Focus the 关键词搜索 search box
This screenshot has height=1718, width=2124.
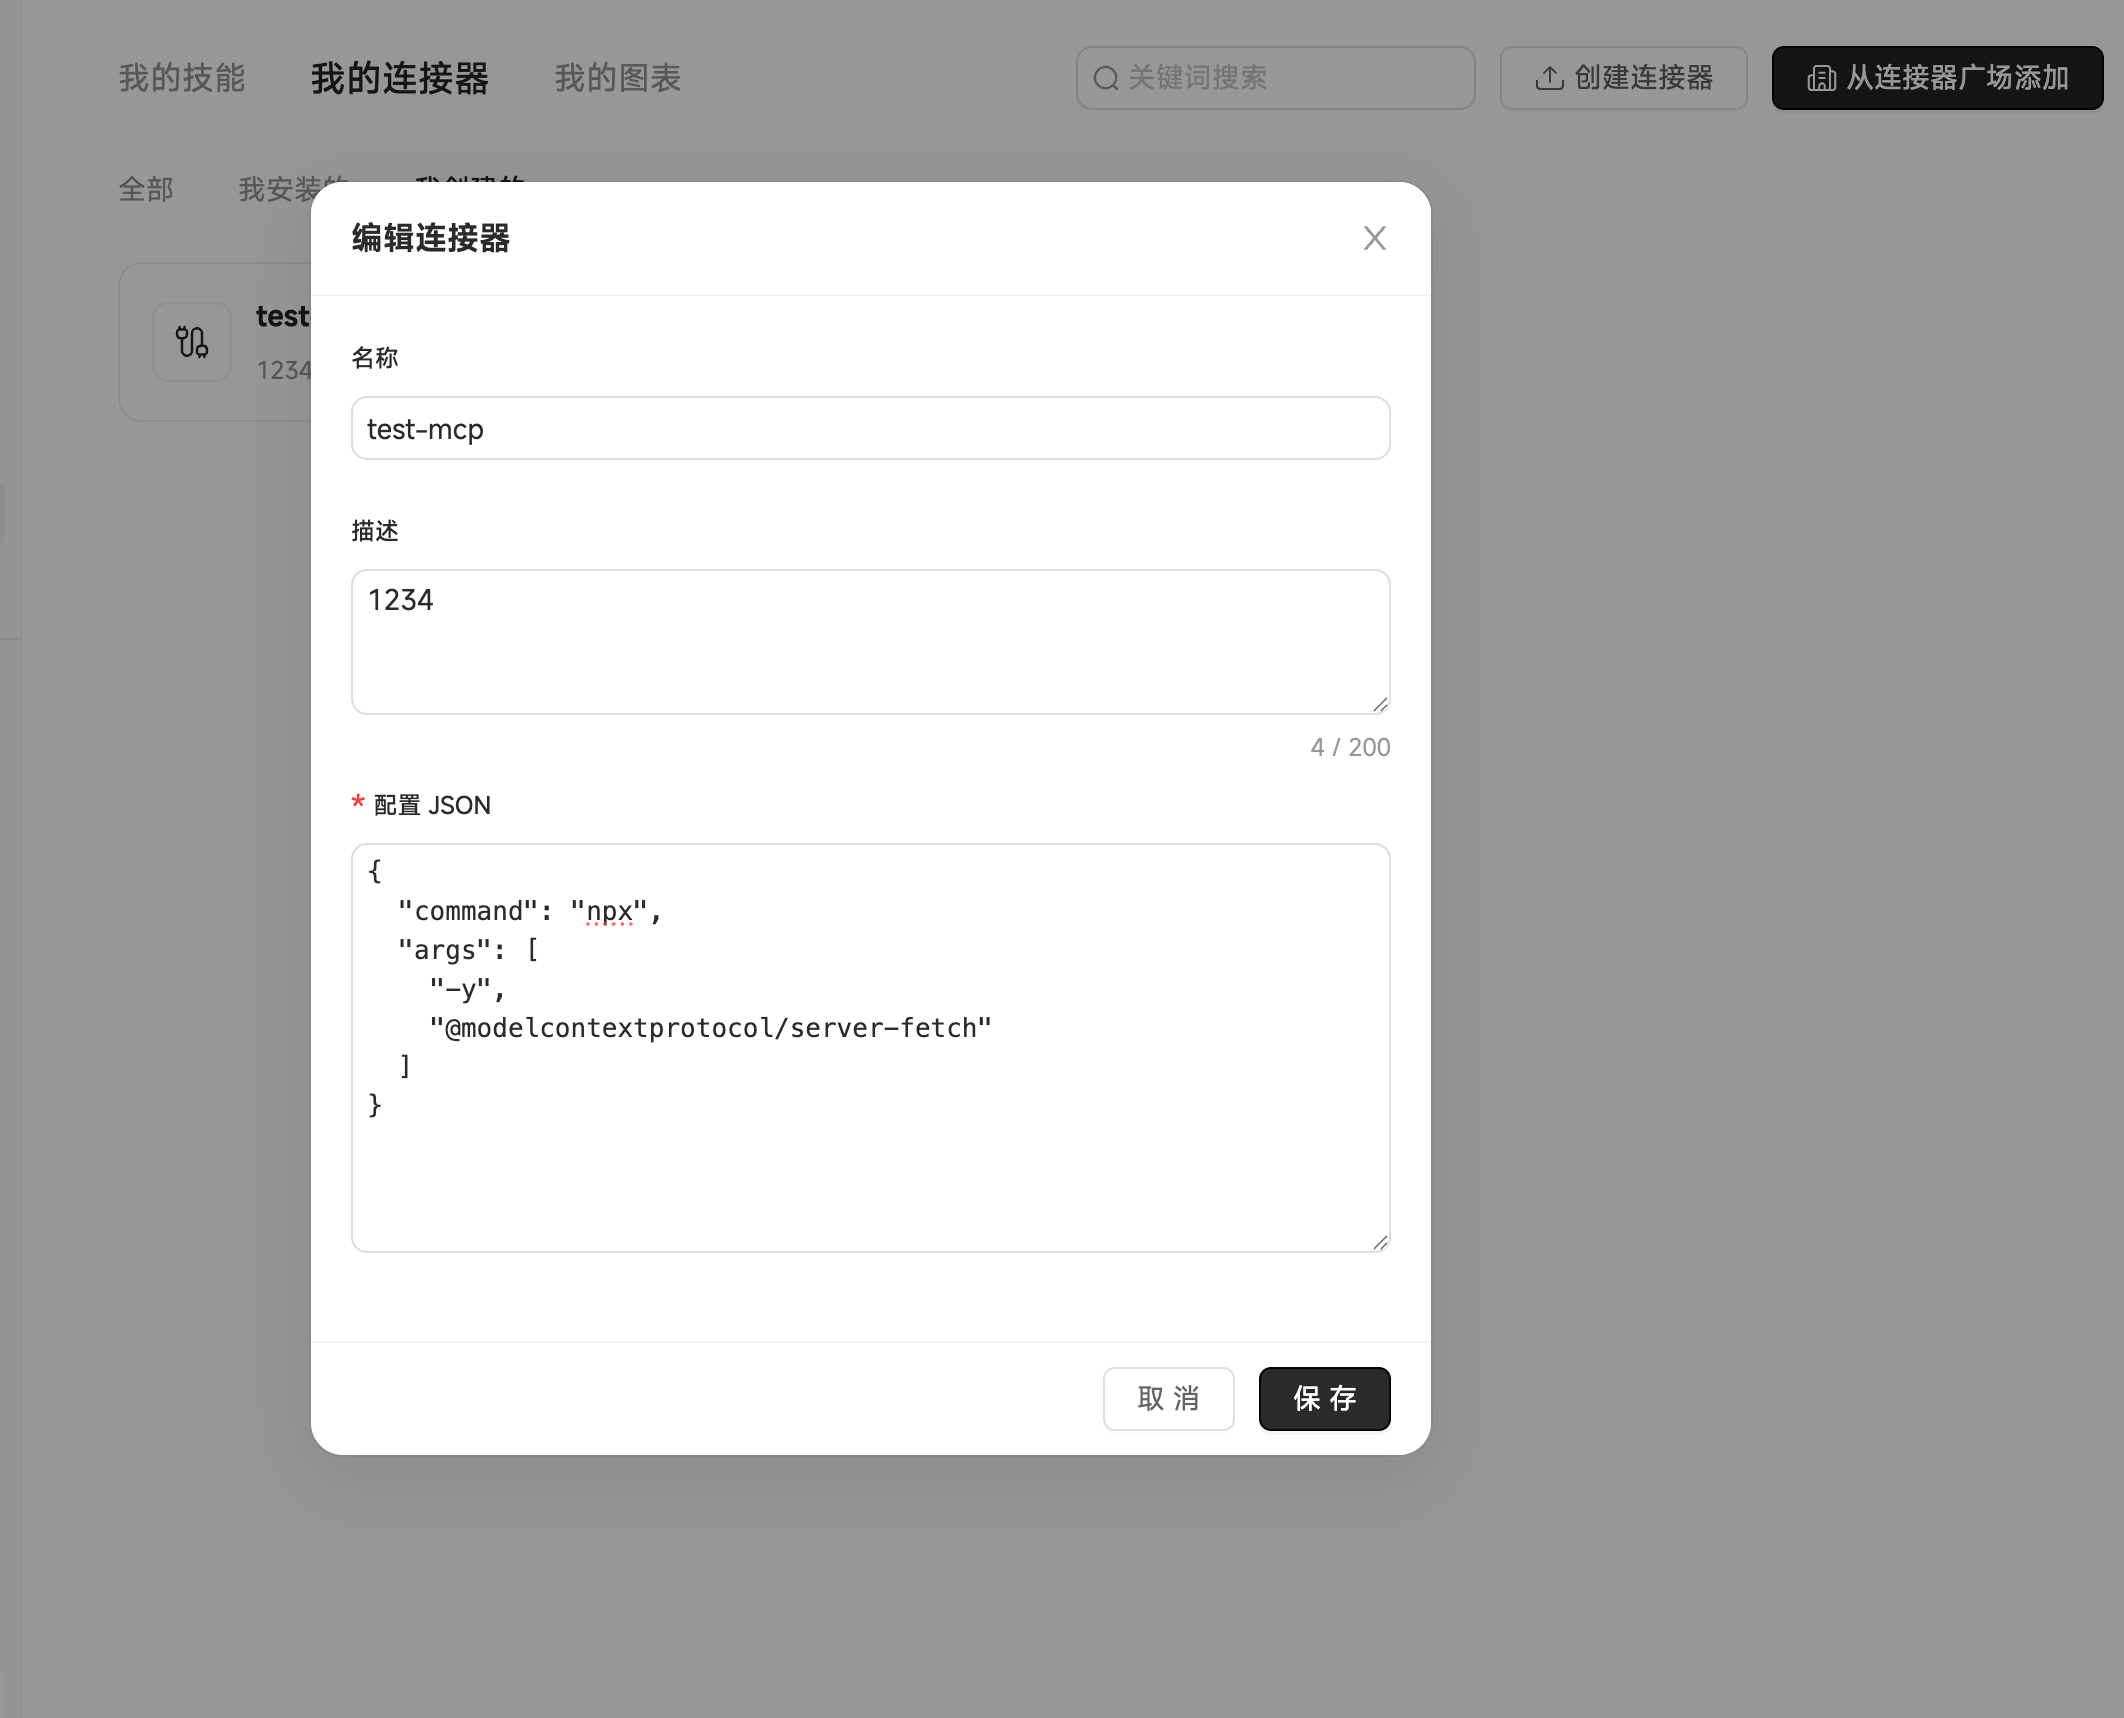click(1275, 78)
